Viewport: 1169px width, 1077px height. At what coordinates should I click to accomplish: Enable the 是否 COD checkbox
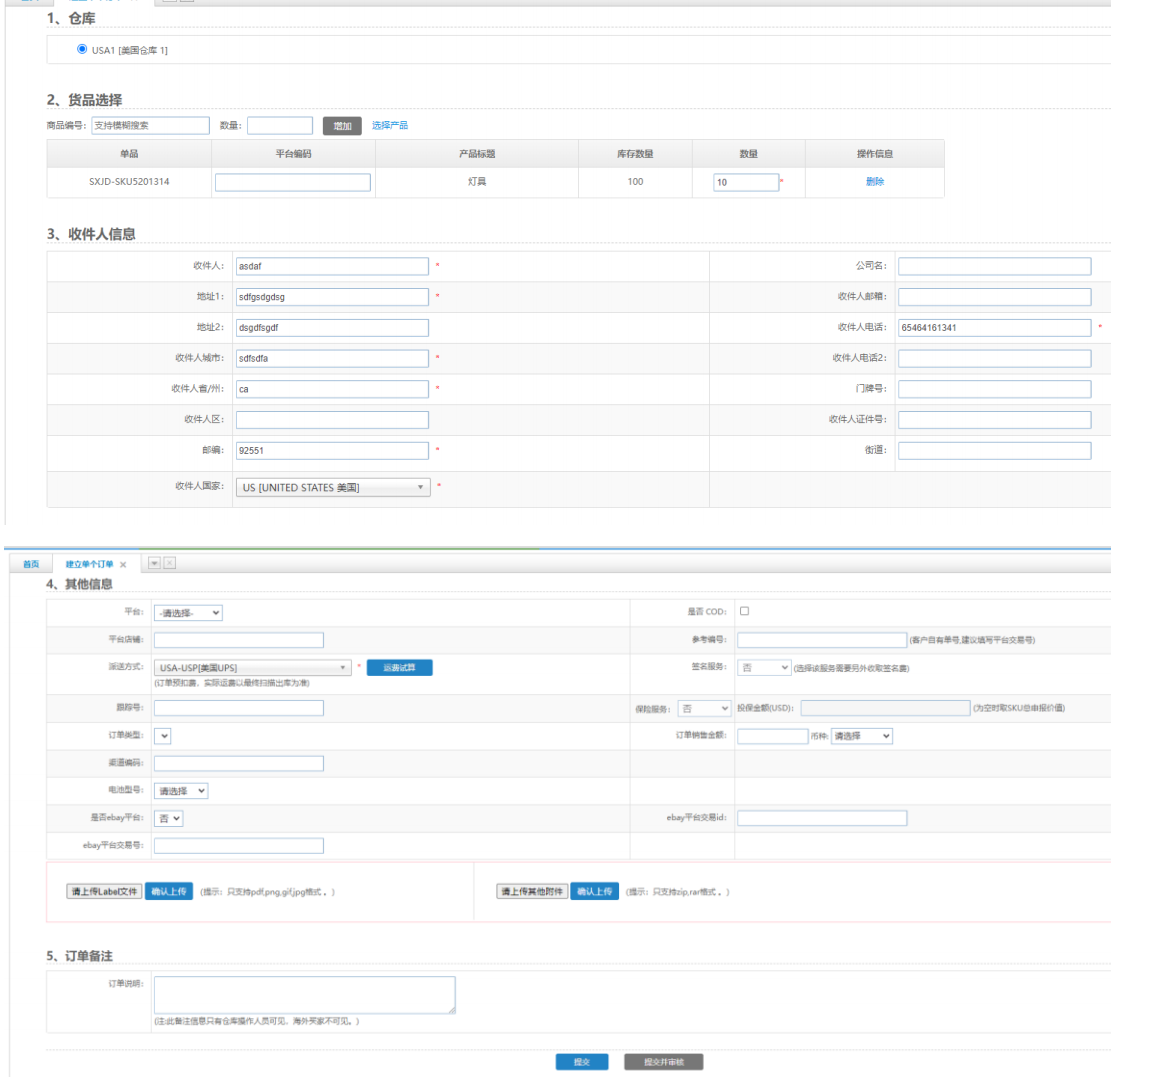(x=744, y=611)
